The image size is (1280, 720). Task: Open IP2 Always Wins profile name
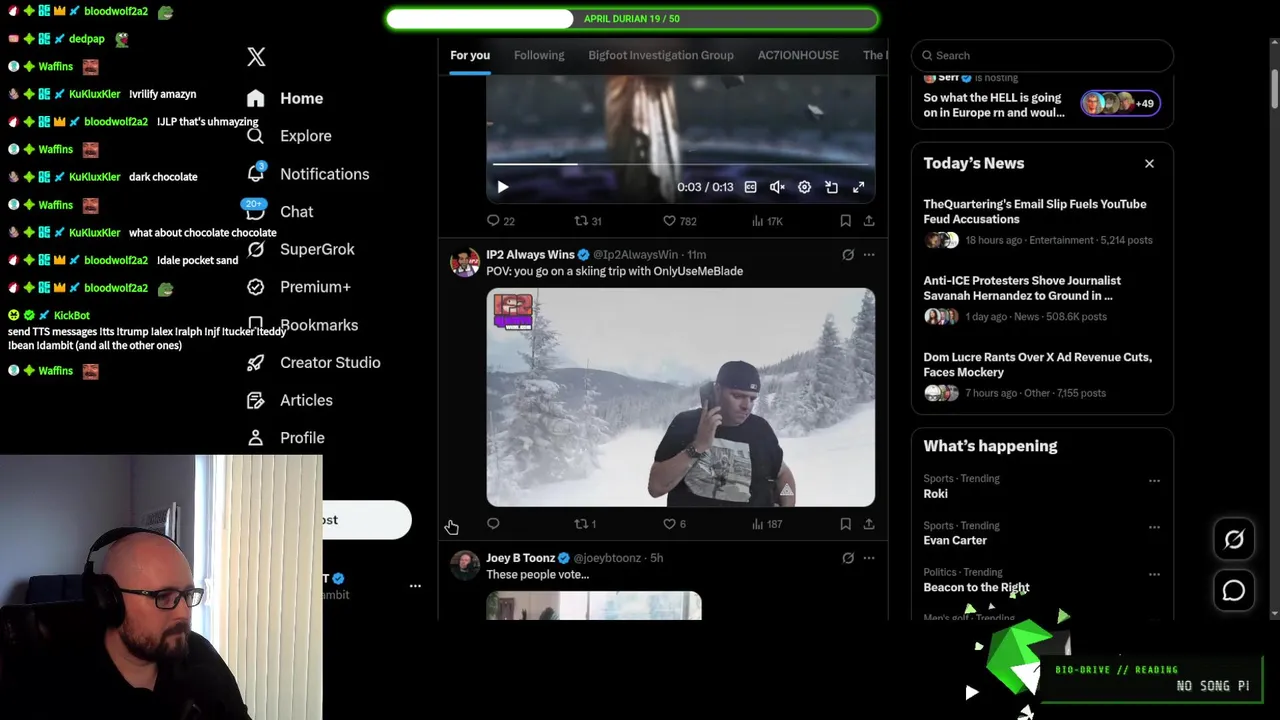pos(530,255)
